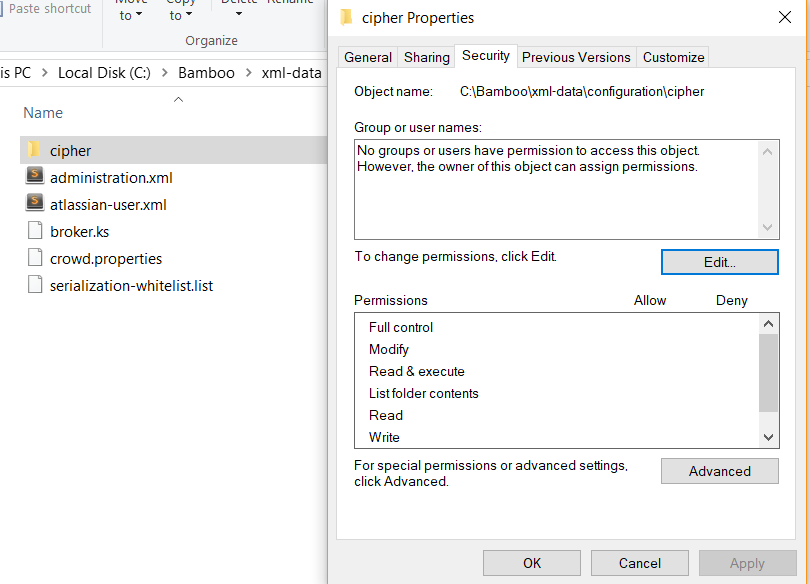Click the crowd.properties file icon
Image resolution: width=810 pixels, height=584 pixels.
[35, 257]
